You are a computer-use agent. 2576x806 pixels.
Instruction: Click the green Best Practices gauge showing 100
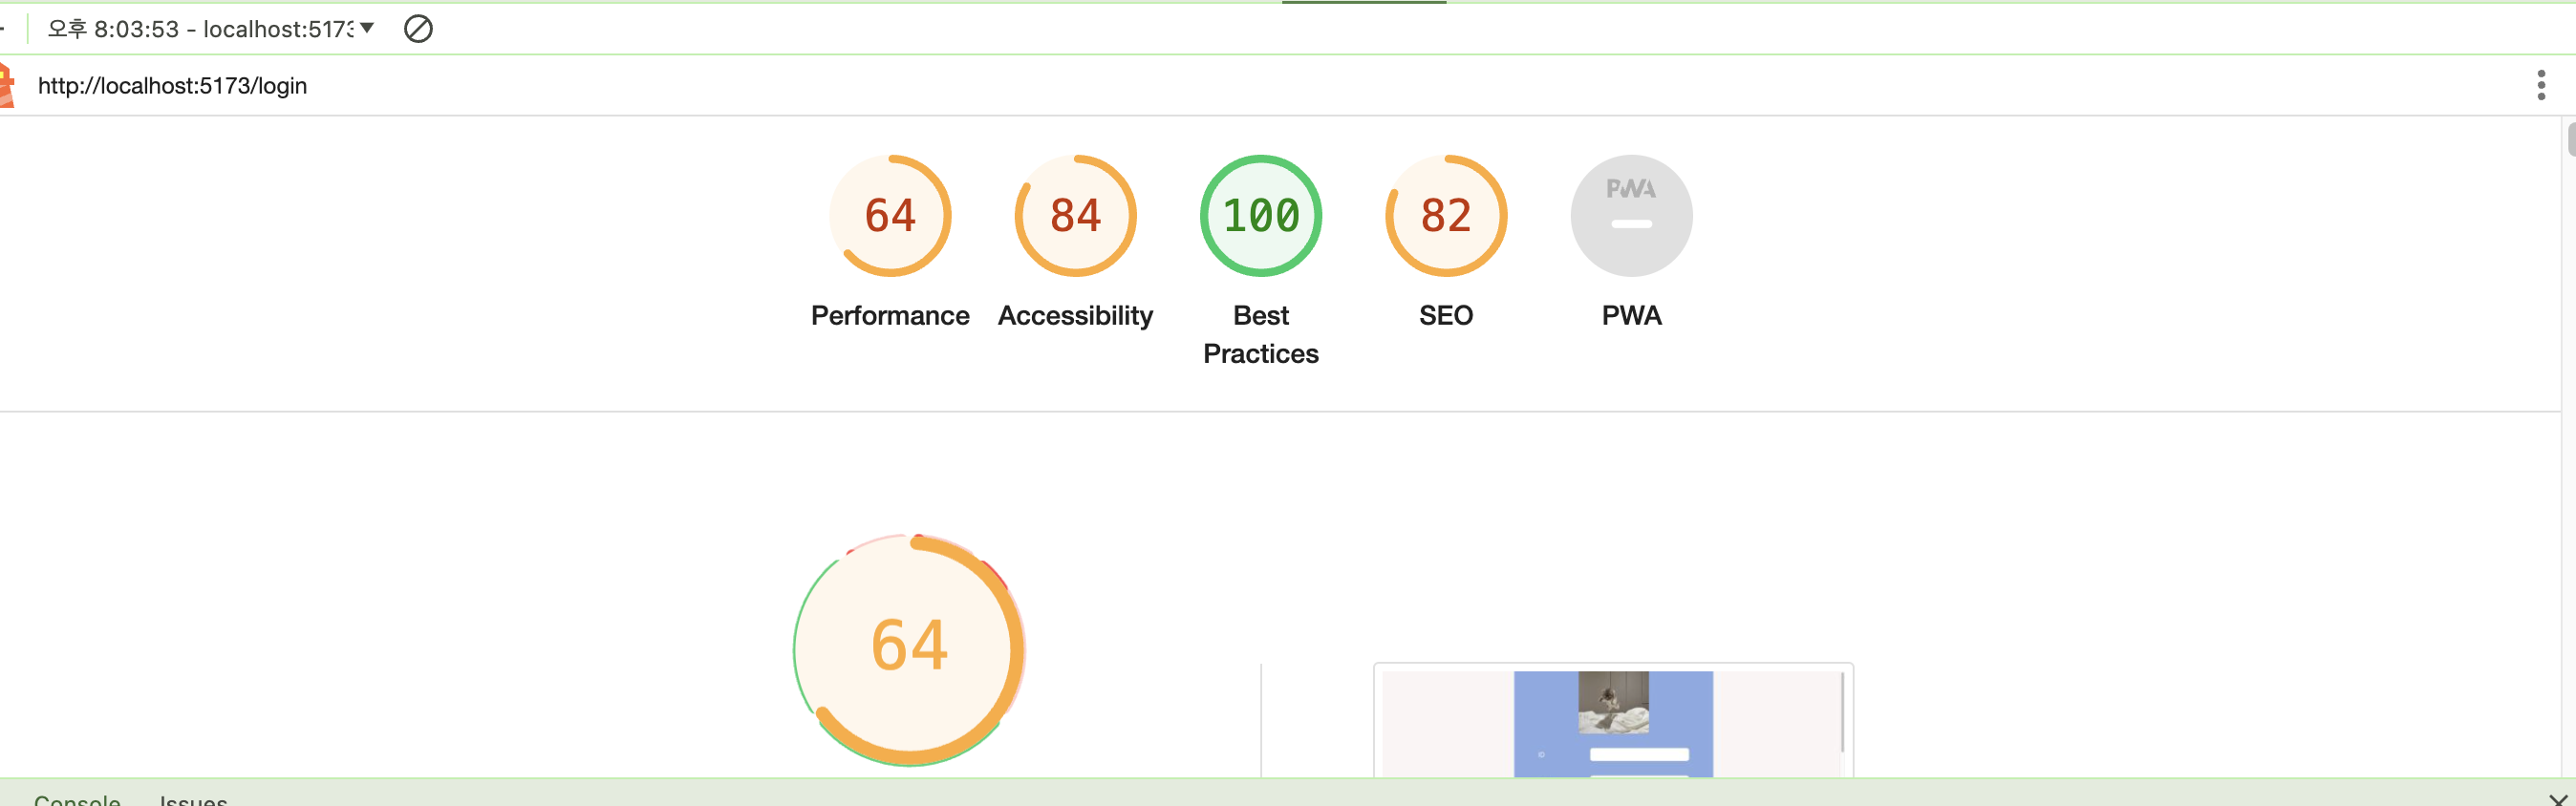point(1260,216)
